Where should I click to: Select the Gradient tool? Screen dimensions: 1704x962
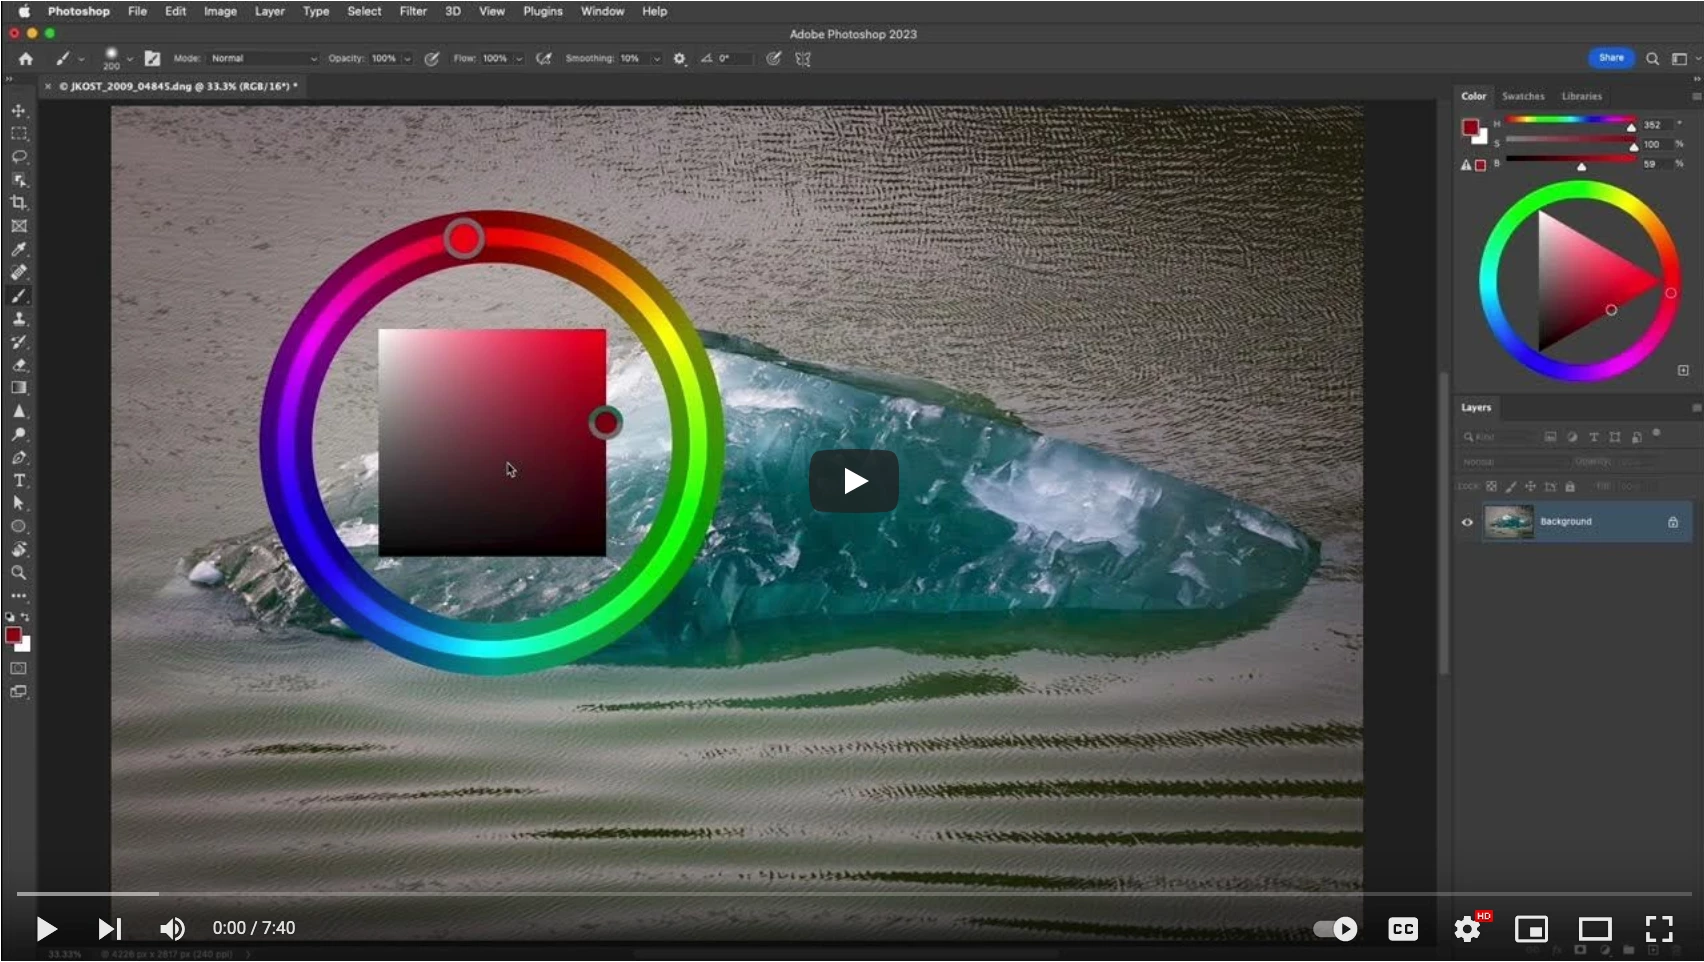(19, 388)
